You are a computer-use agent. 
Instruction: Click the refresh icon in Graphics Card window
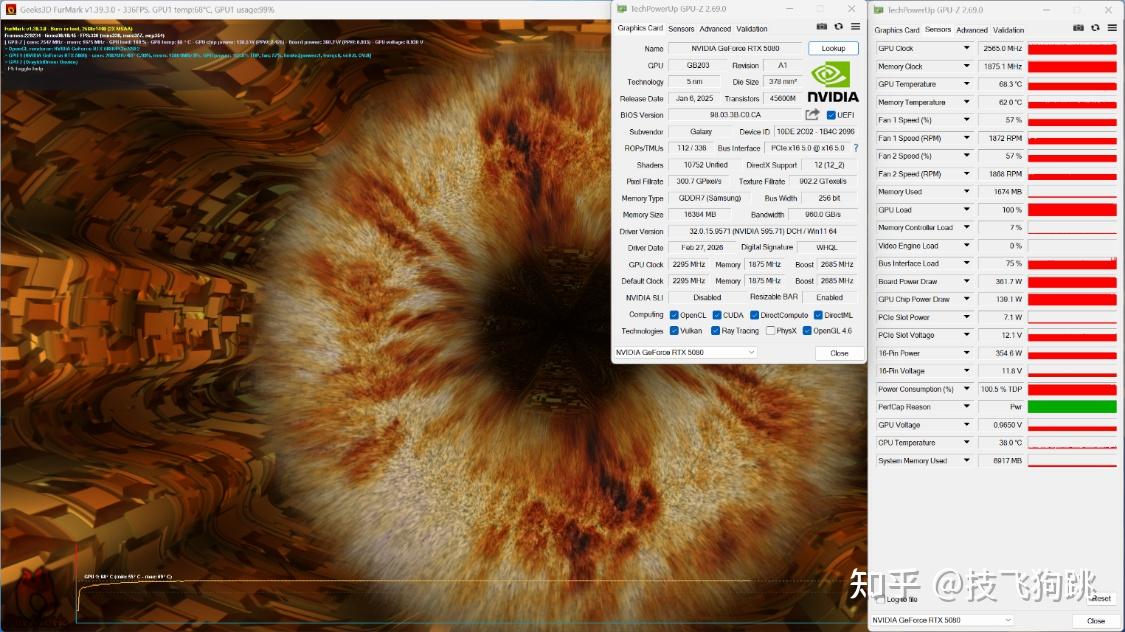pos(838,27)
